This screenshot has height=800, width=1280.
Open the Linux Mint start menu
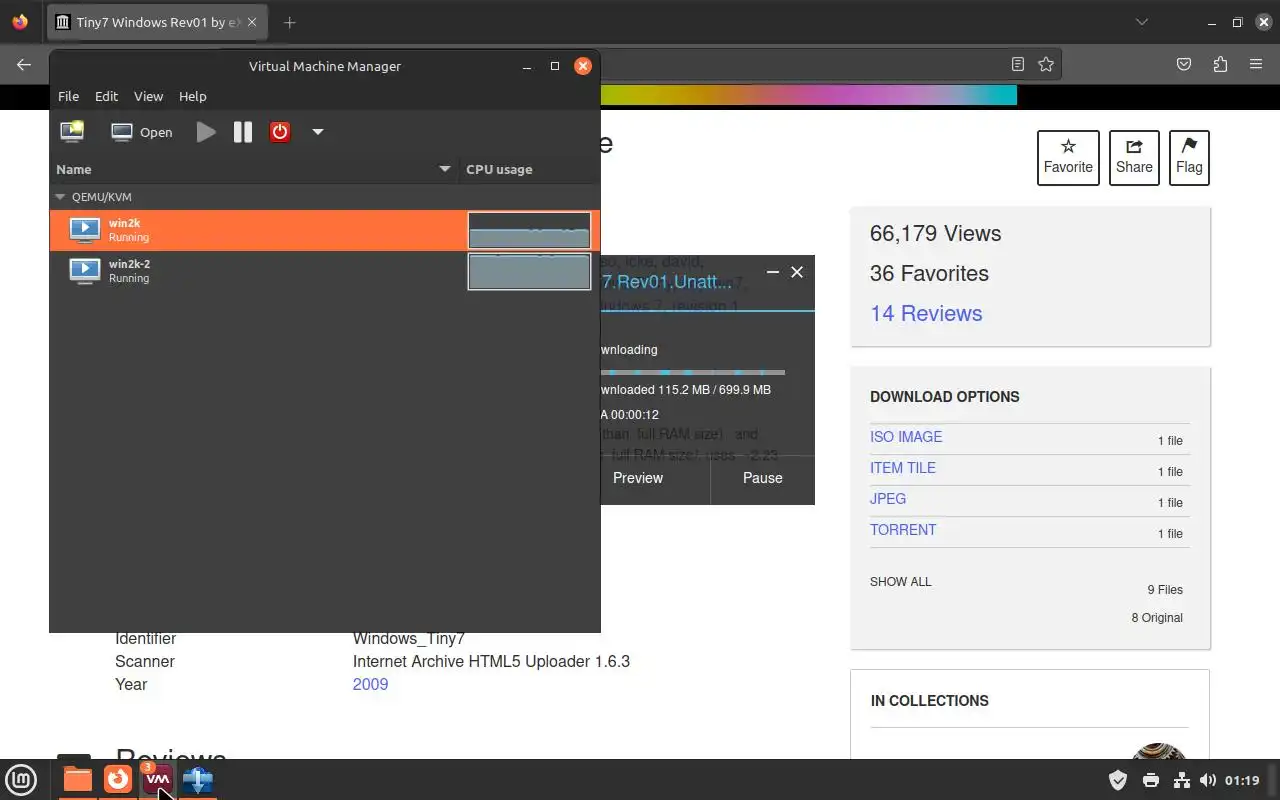point(21,780)
